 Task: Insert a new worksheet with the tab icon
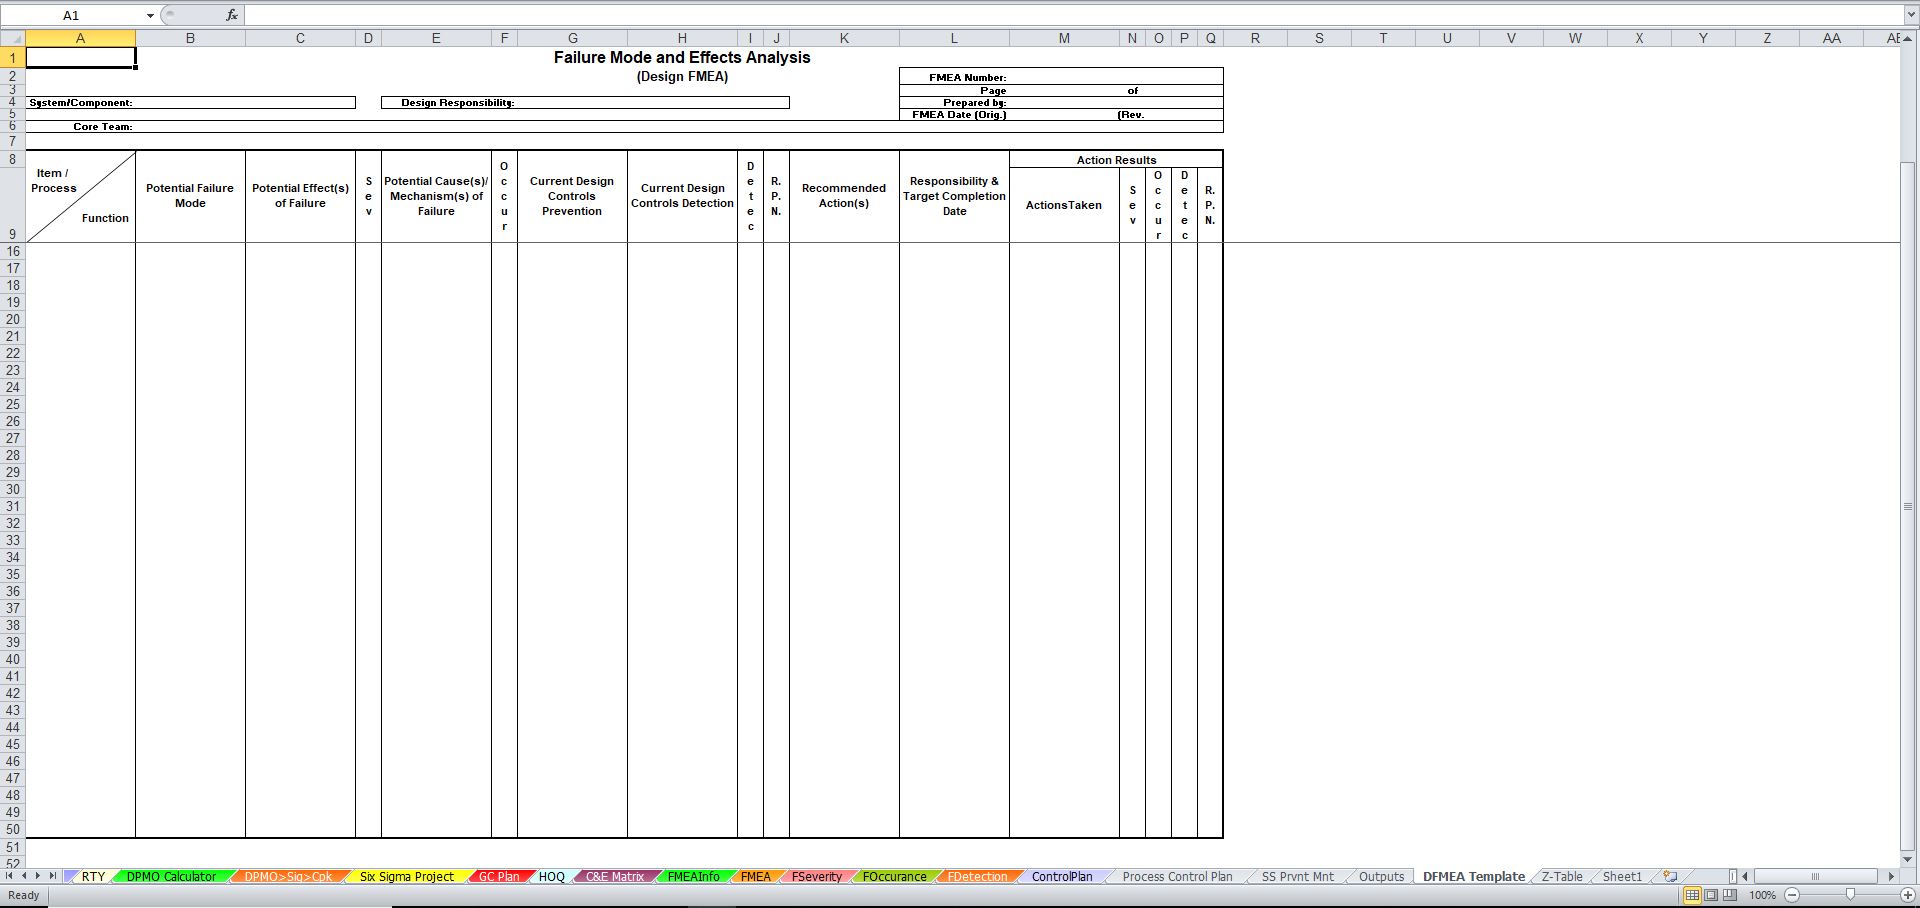click(x=1669, y=876)
